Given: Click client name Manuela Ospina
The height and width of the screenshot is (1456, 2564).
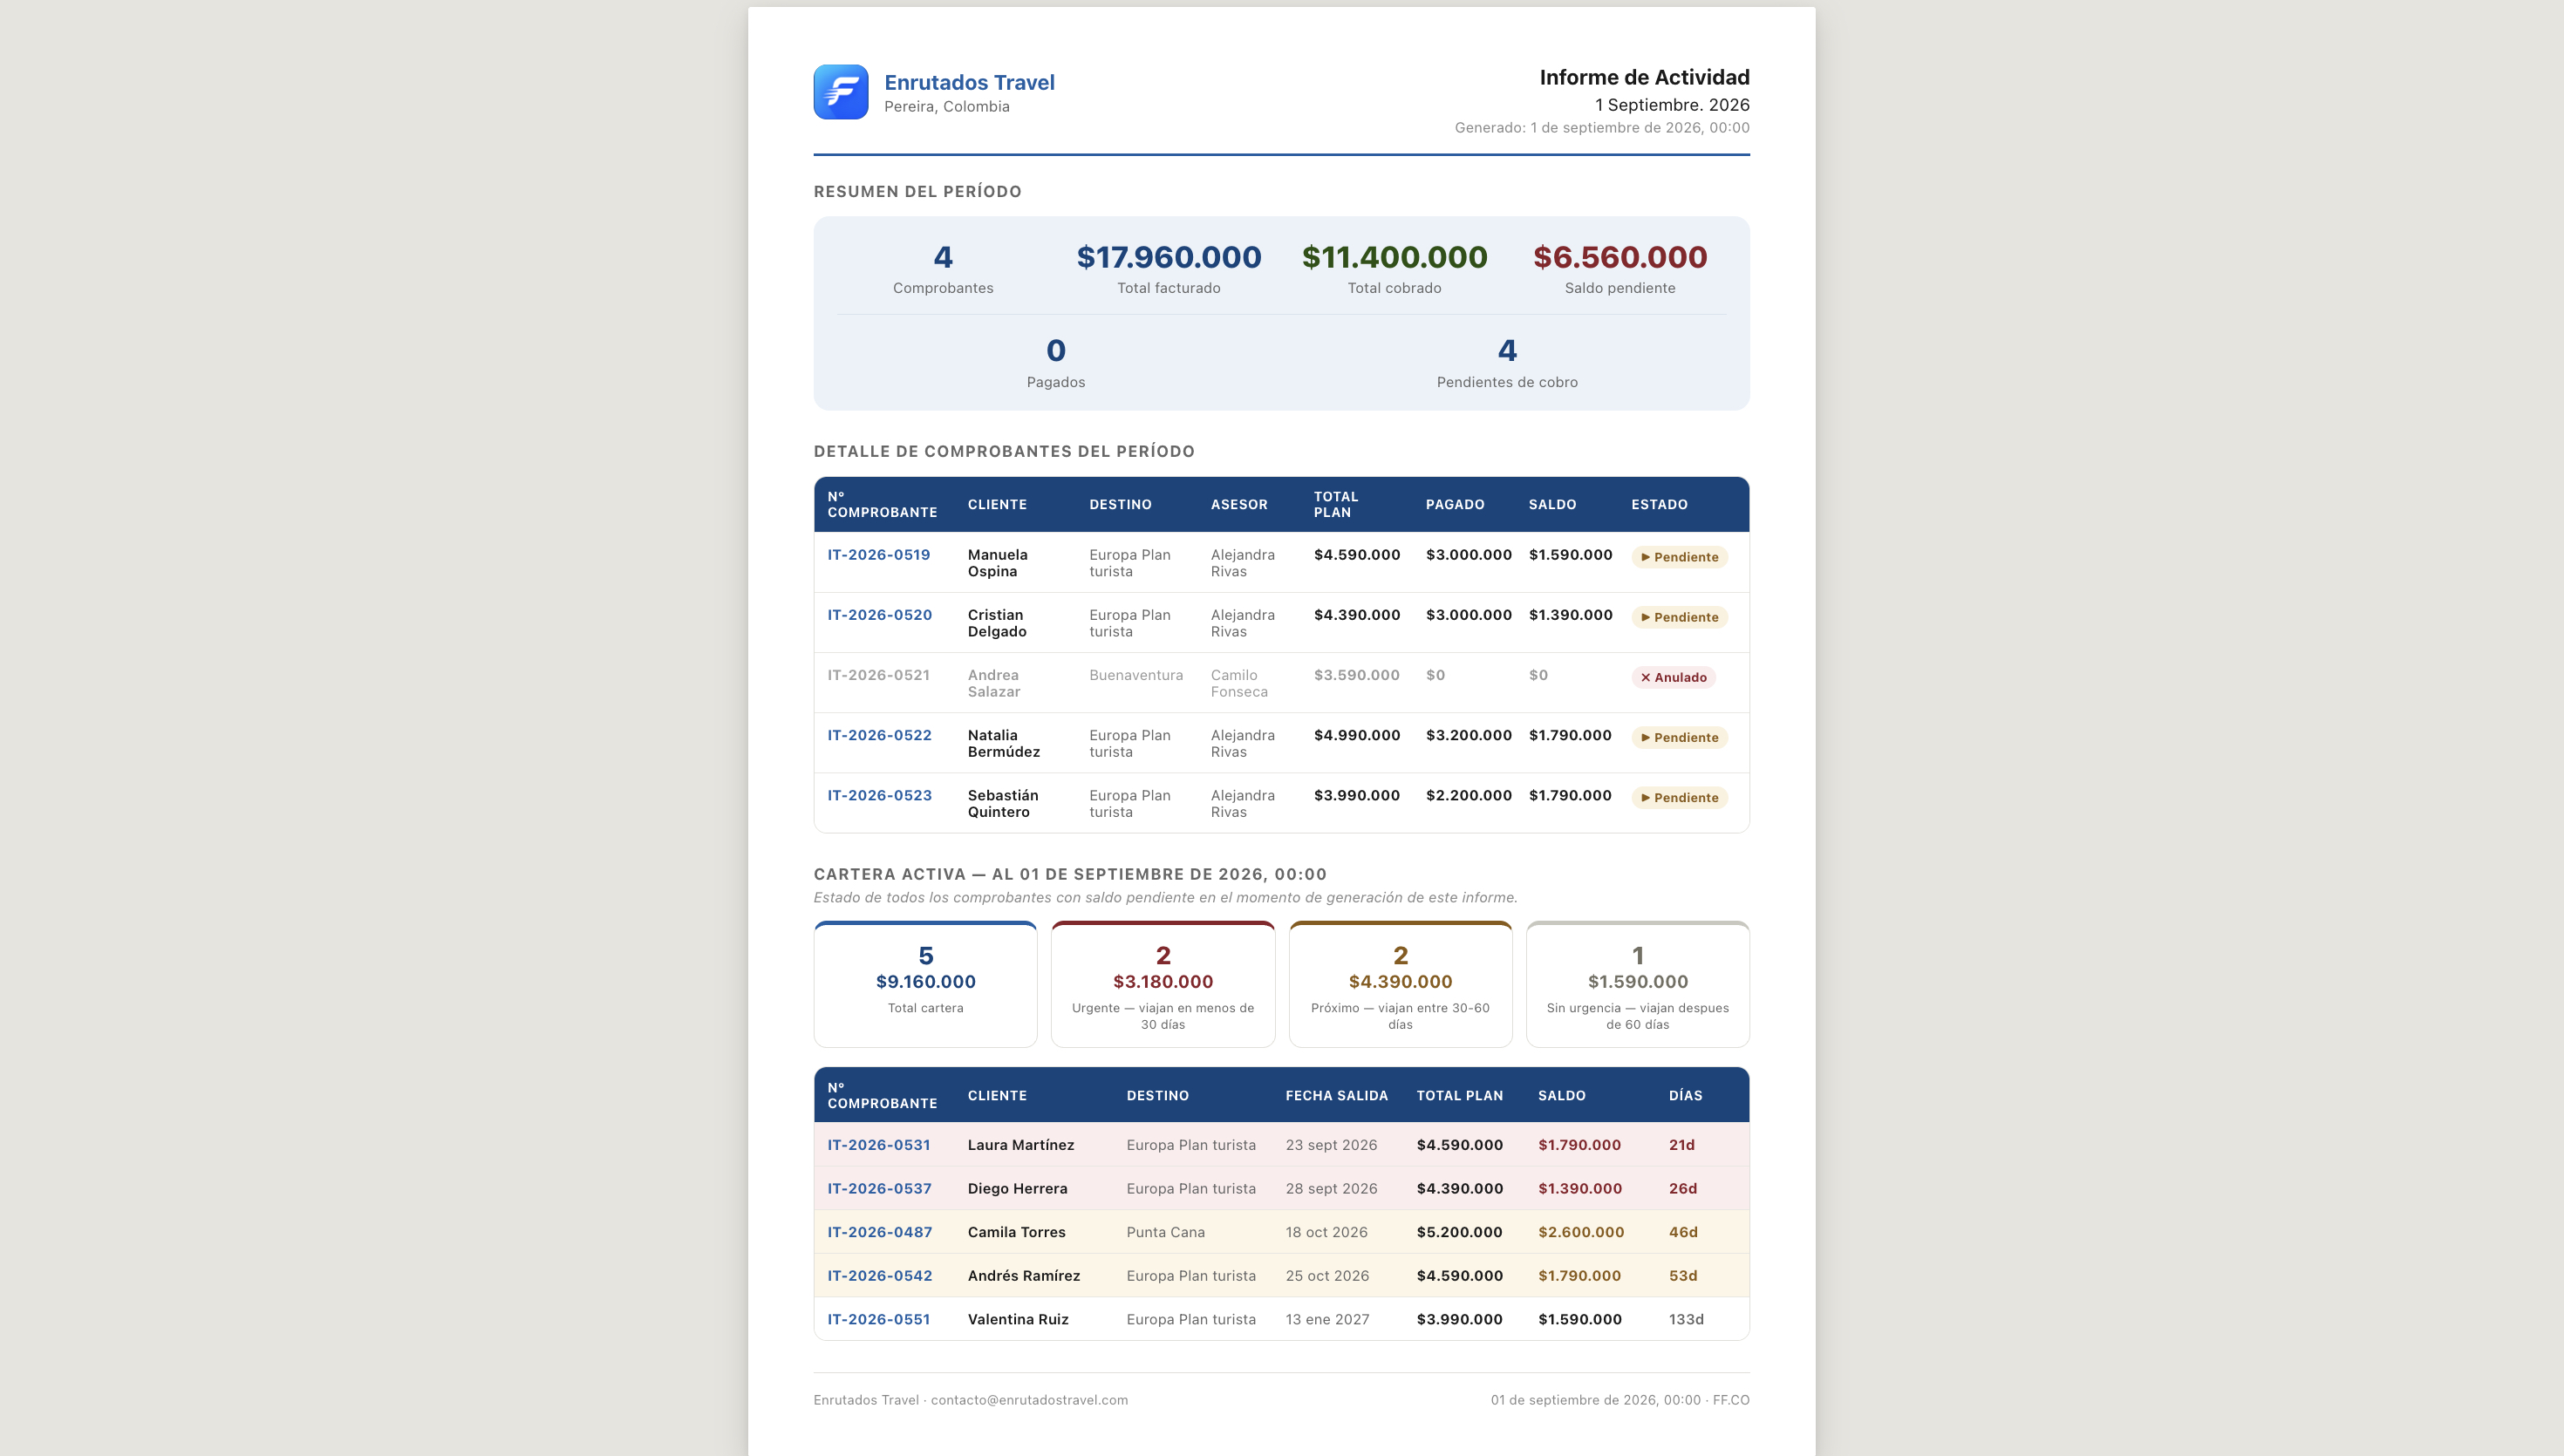Looking at the screenshot, I should (997, 563).
